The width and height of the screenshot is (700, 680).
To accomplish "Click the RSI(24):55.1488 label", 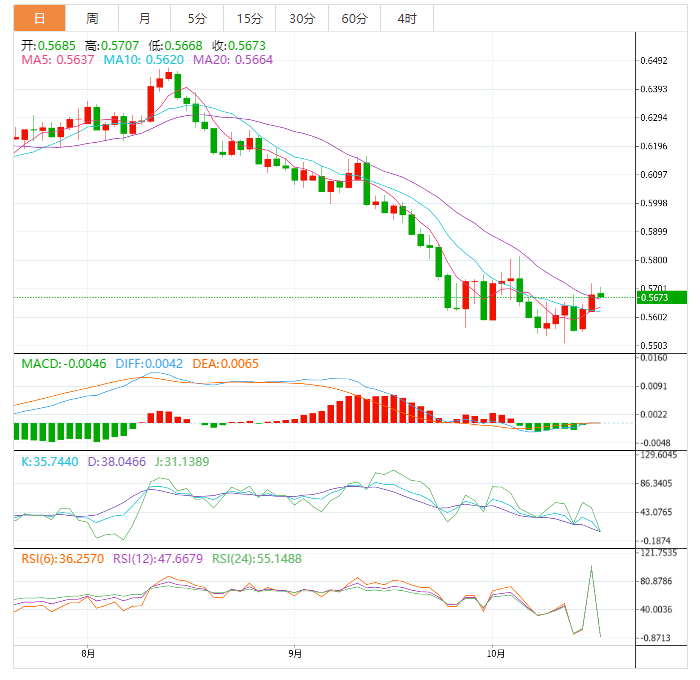I will pyautogui.click(x=257, y=559).
